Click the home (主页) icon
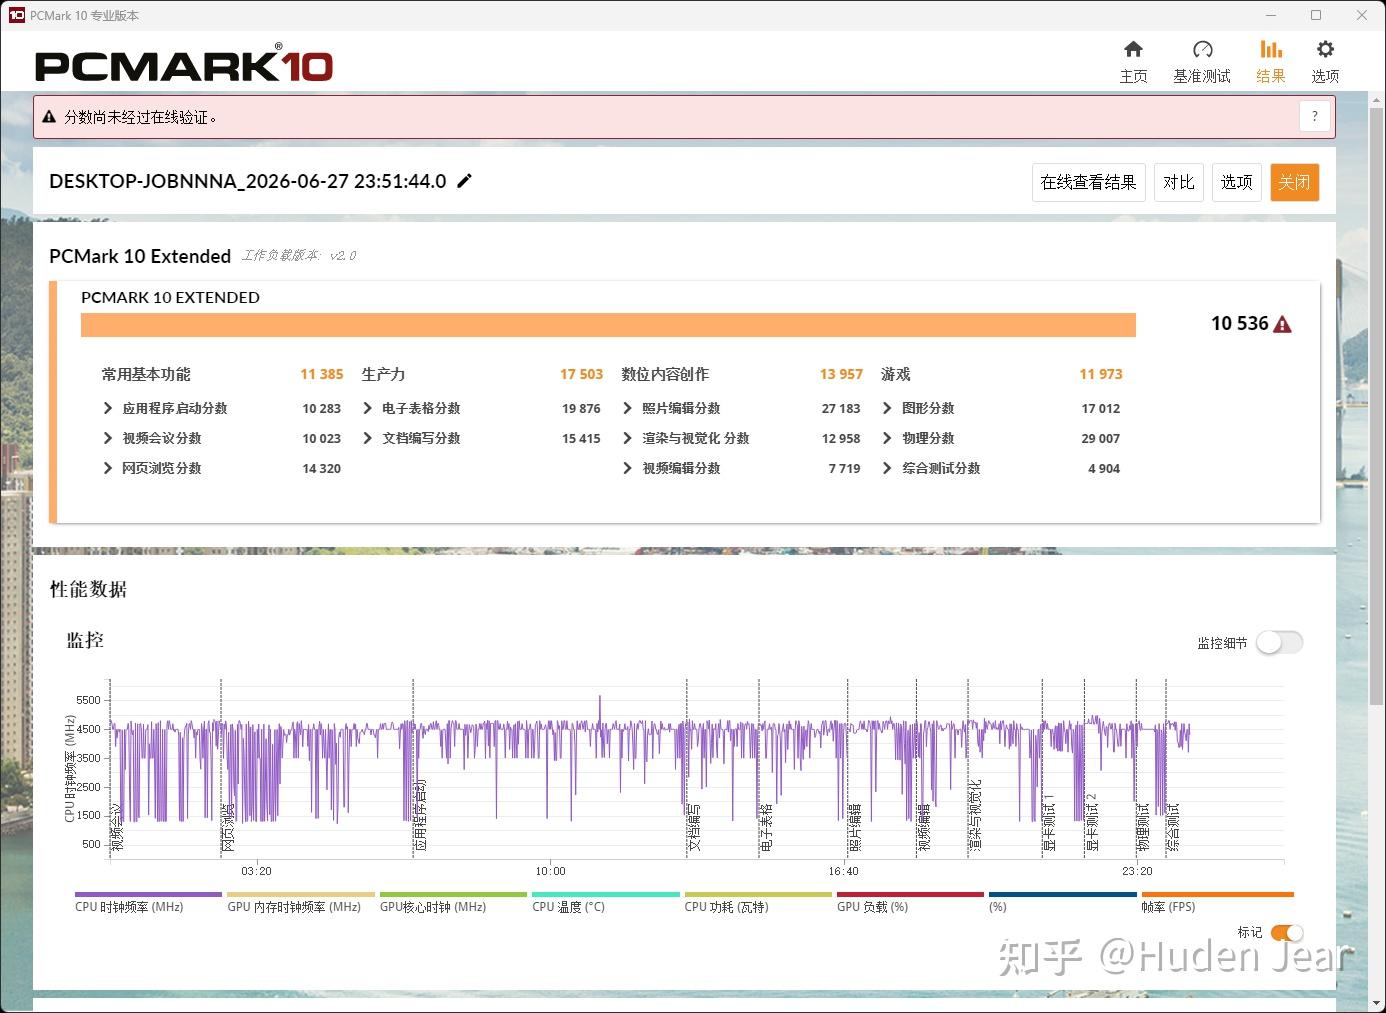The width and height of the screenshot is (1386, 1013). 1133,50
